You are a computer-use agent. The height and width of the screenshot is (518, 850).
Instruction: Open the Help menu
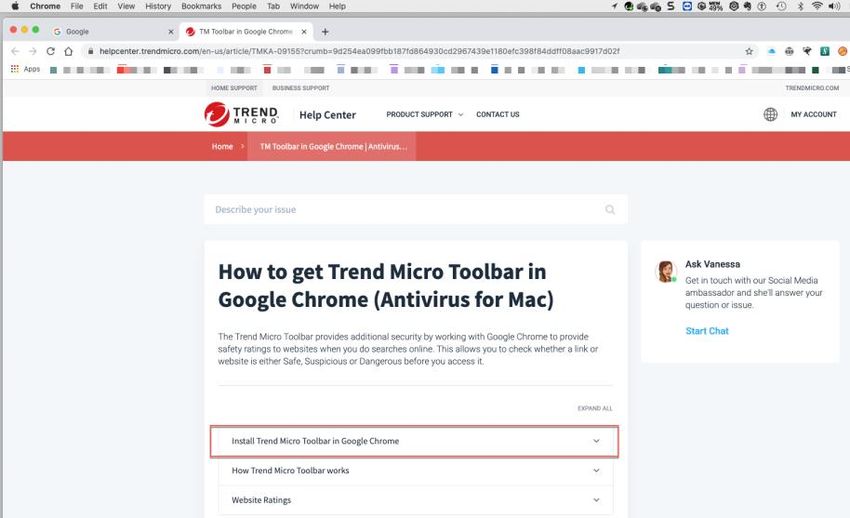[337, 6]
